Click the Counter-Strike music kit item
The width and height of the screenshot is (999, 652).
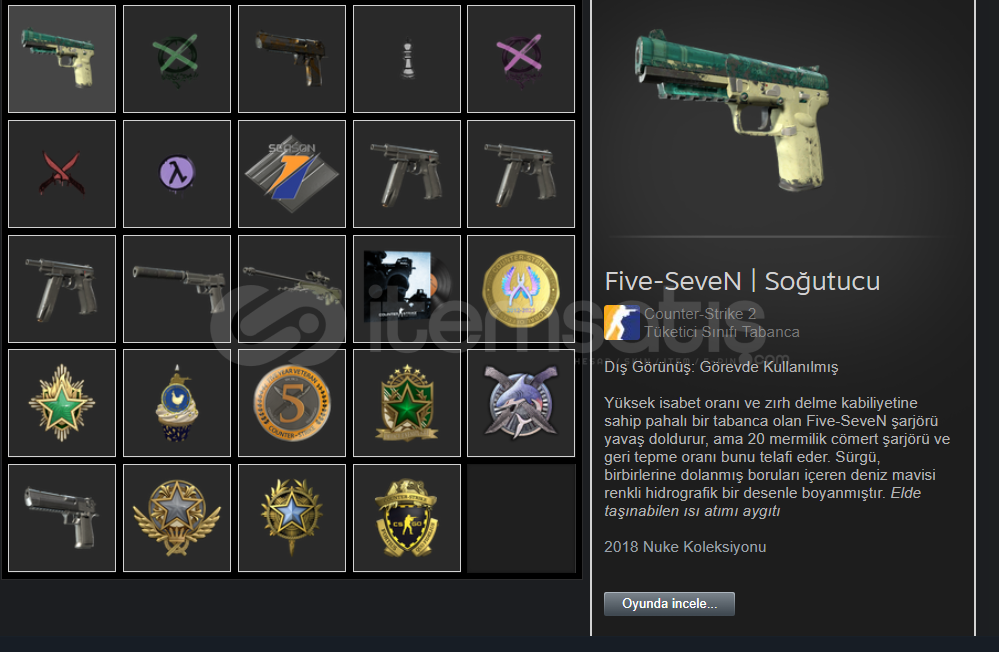coord(406,288)
